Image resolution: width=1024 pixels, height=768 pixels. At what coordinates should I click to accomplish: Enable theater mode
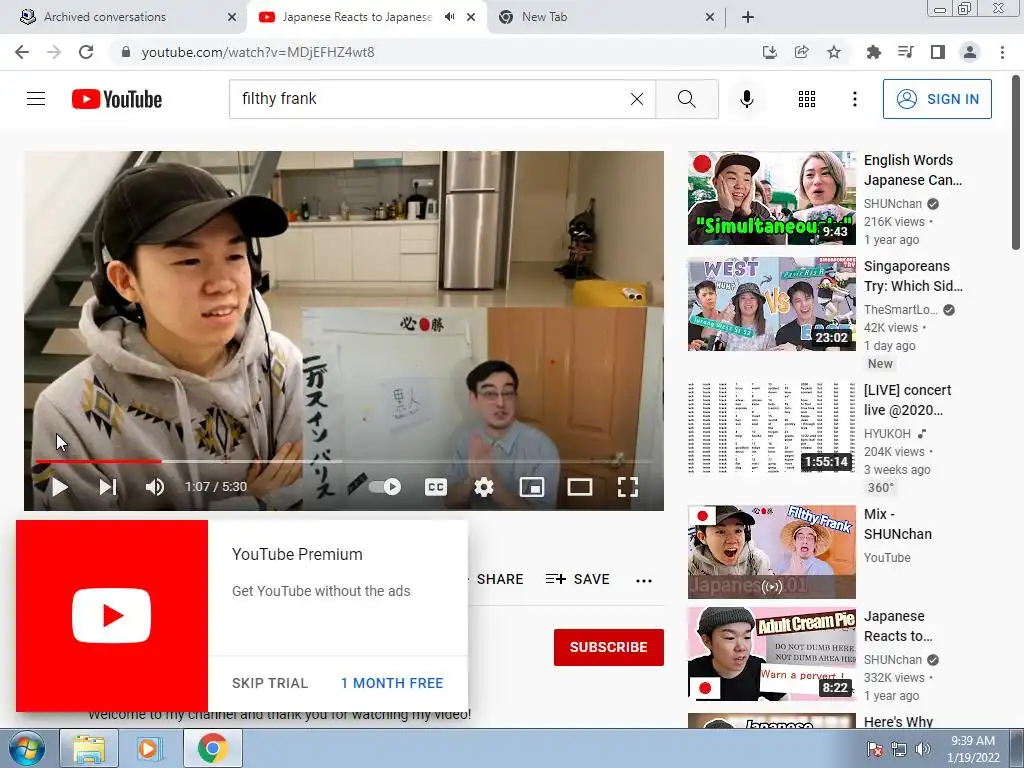[x=579, y=487]
